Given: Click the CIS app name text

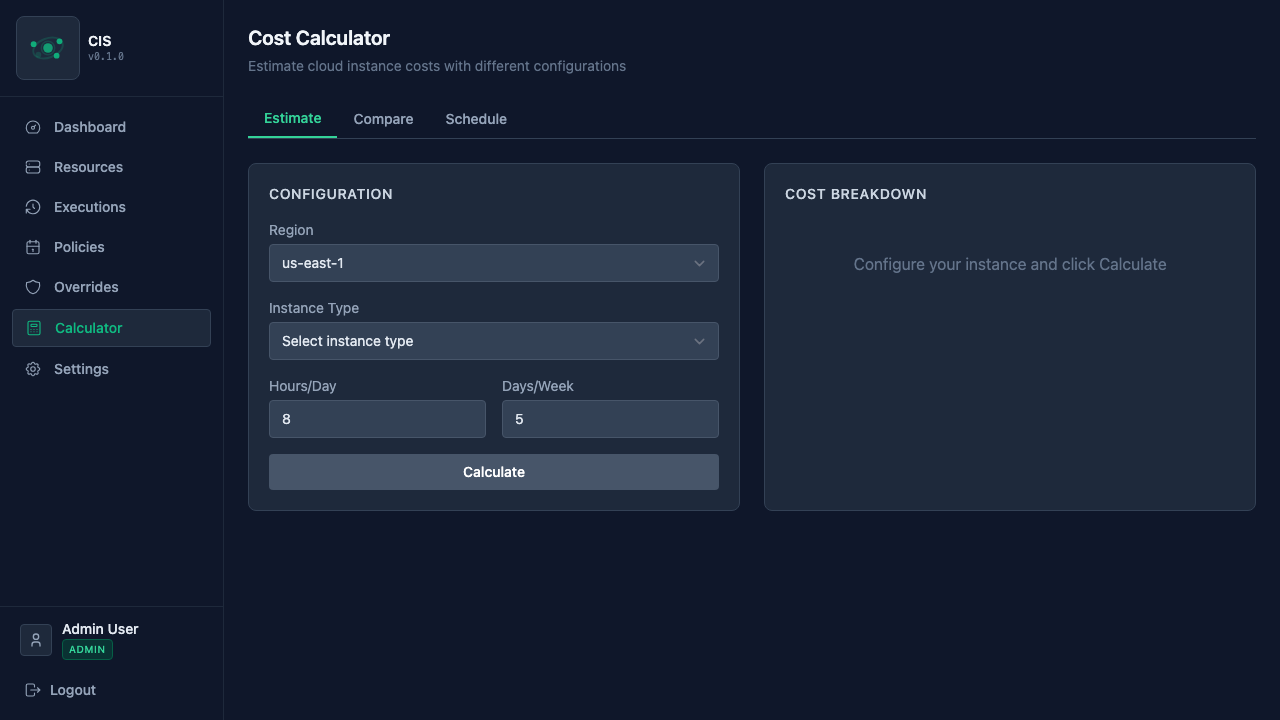Looking at the screenshot, I should (x=100, y=41).
